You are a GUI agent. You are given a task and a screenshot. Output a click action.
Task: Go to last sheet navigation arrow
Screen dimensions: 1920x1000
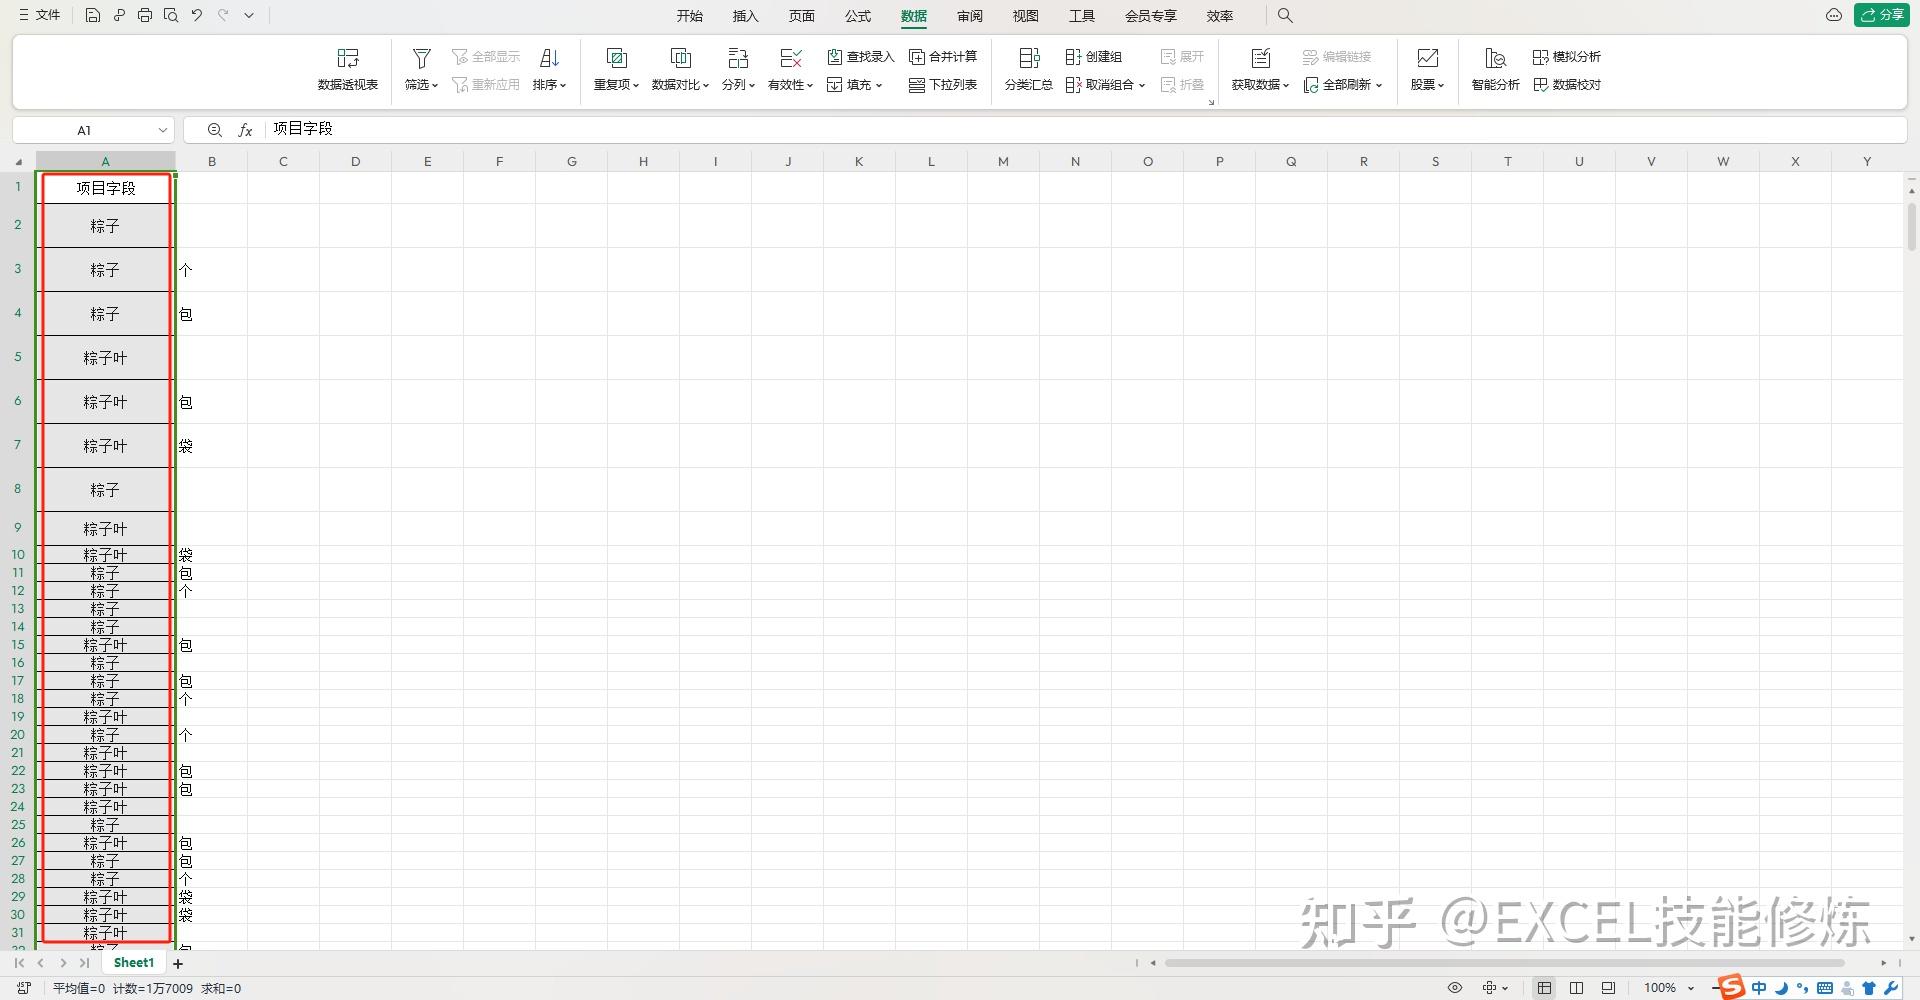(85, 963)
